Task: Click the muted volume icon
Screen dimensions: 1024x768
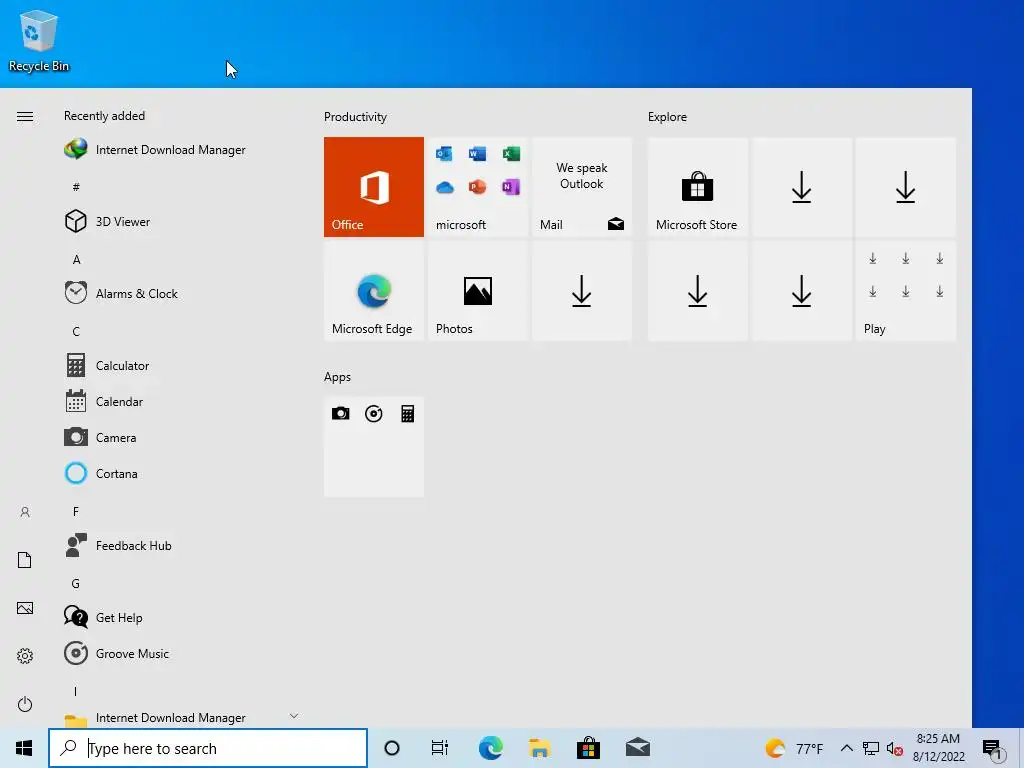Action: (894, 748)
